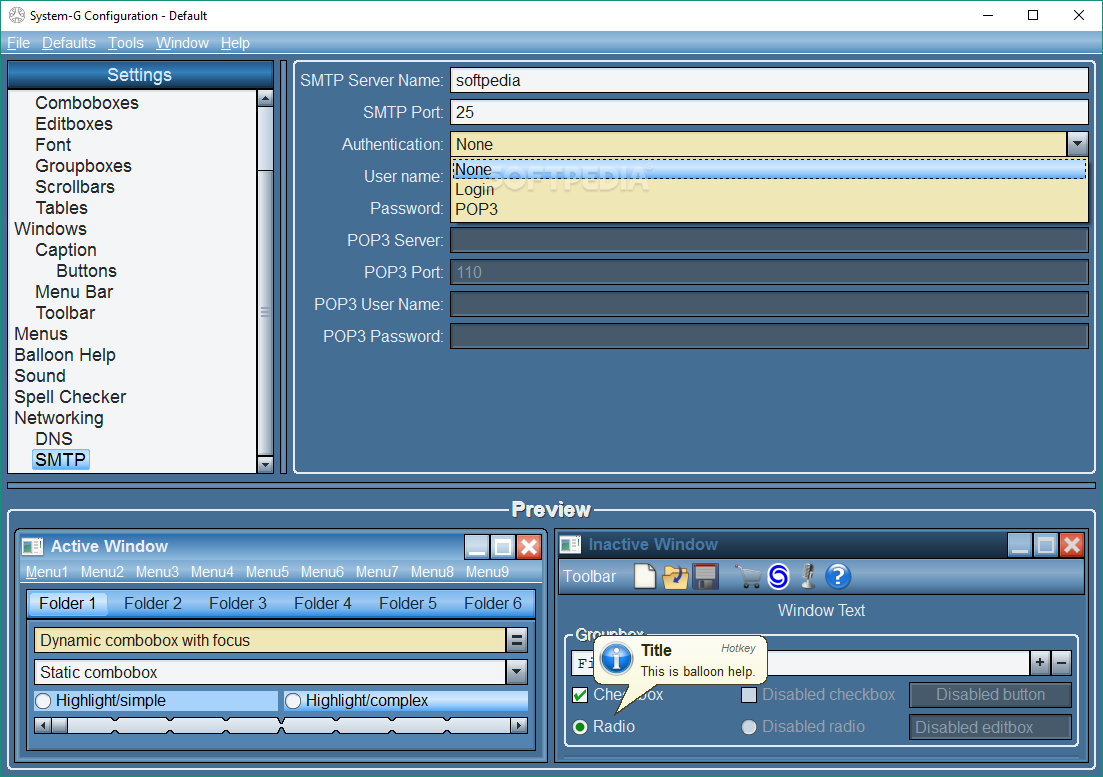Close the Inactive Window preview
The height and width of the screenshot is (777, 1103).
[x=1072, y=544]
